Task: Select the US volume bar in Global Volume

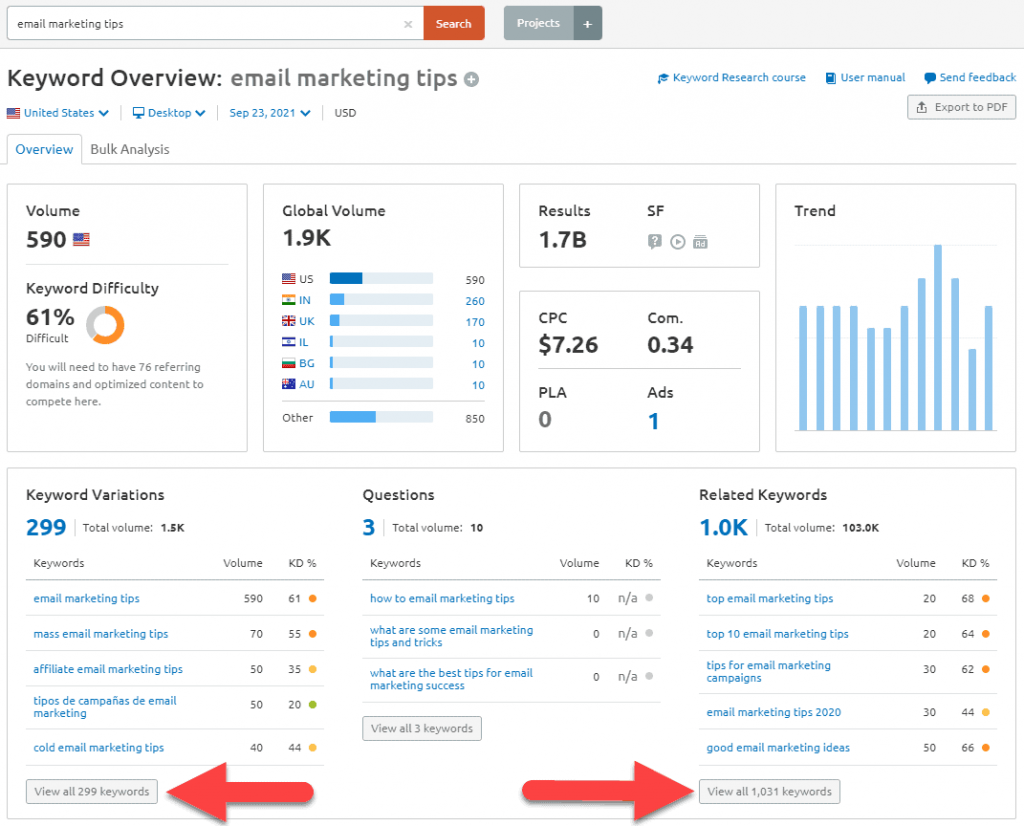Action: [381, 279]
